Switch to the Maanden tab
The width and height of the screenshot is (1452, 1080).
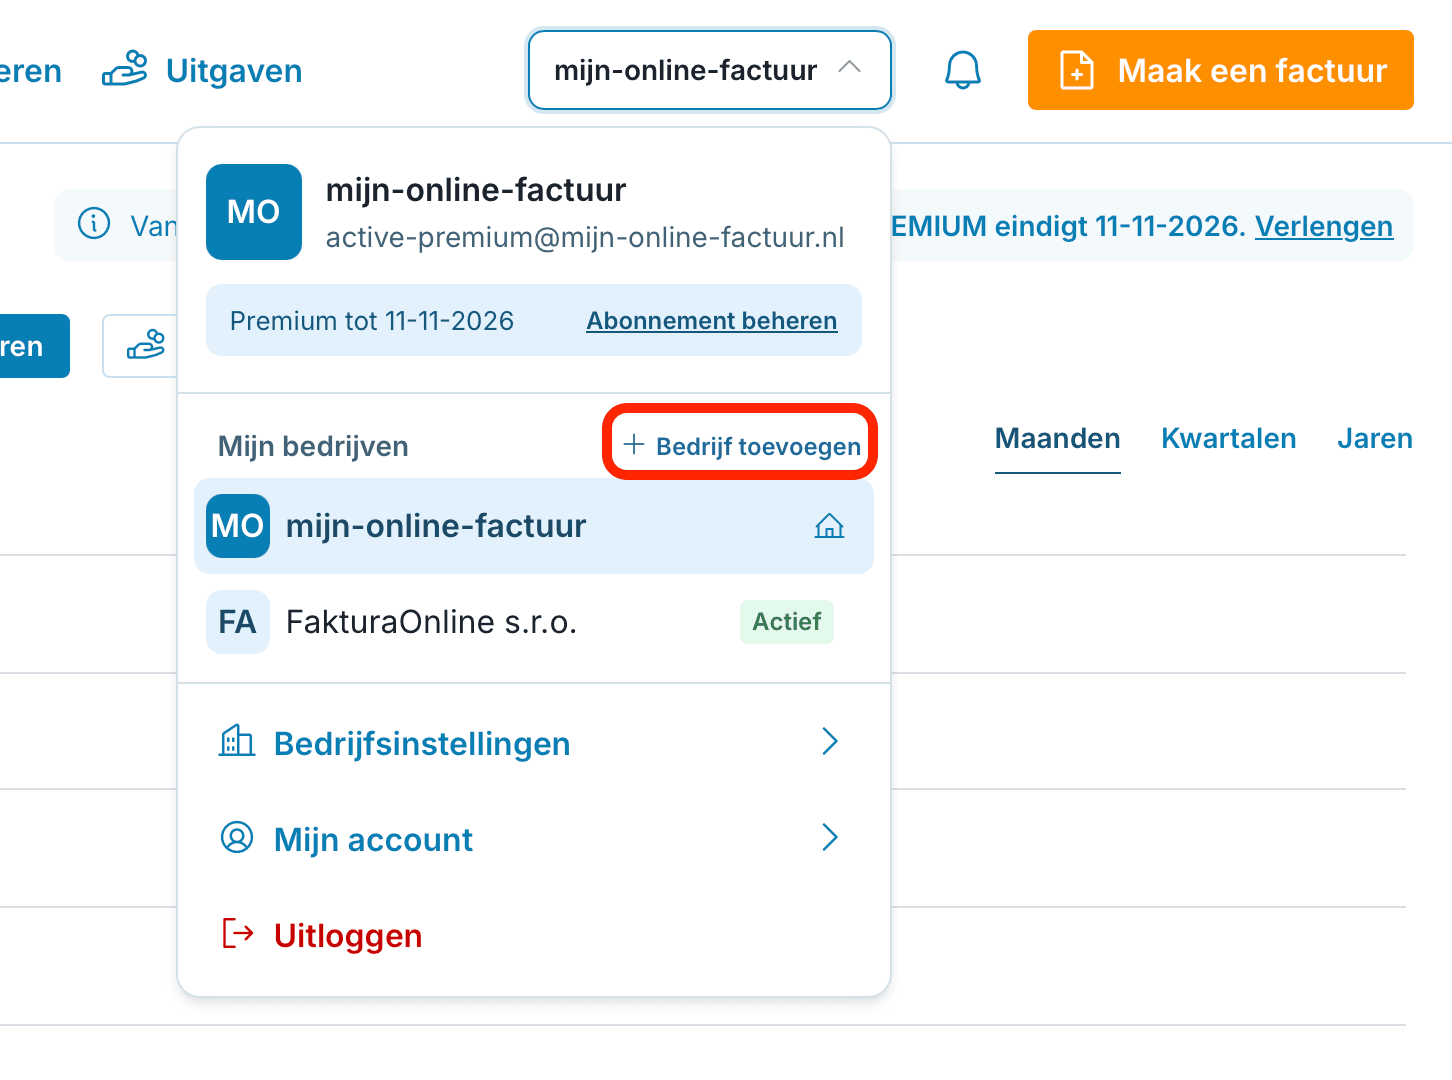(1057, 439)
